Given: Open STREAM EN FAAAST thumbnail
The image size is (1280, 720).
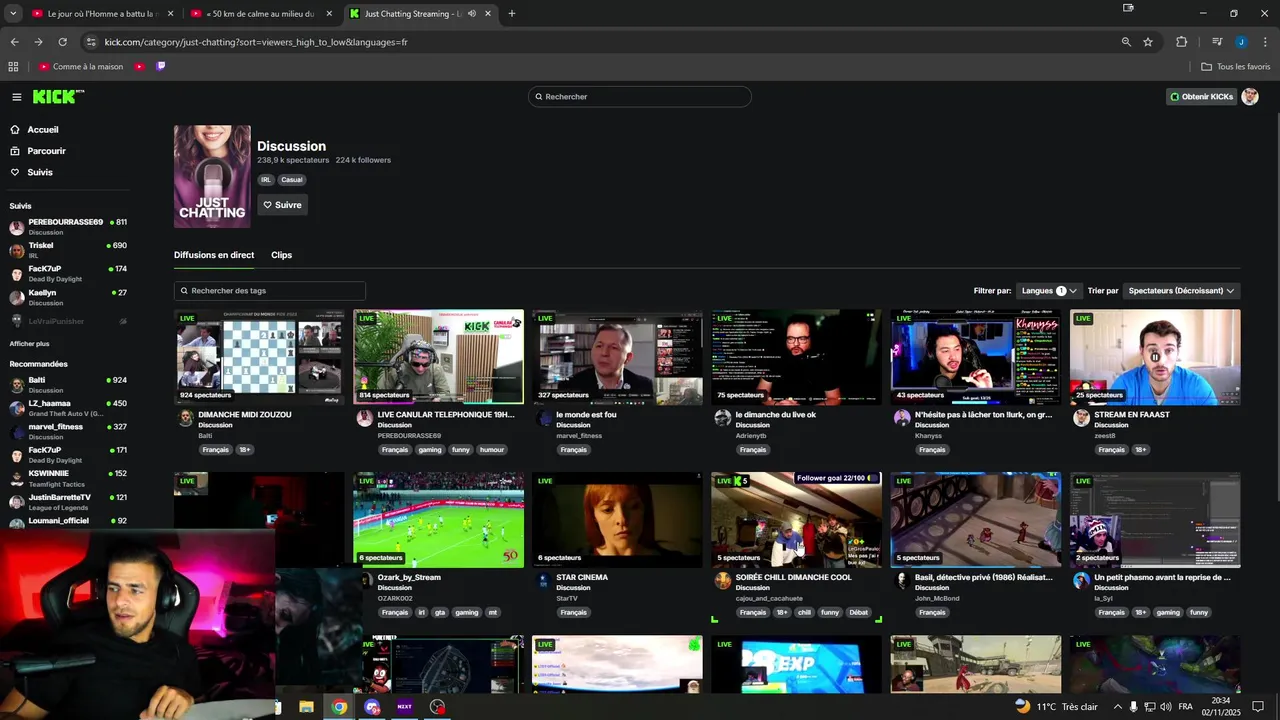Looking at the screenshot, I should pos(1155,357).
